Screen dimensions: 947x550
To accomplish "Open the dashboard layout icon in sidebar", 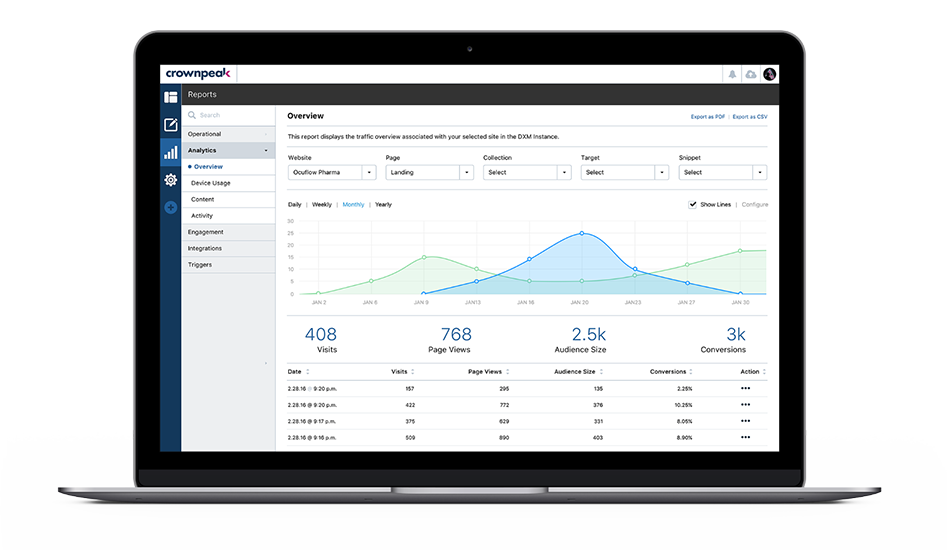I will point(170,97).
